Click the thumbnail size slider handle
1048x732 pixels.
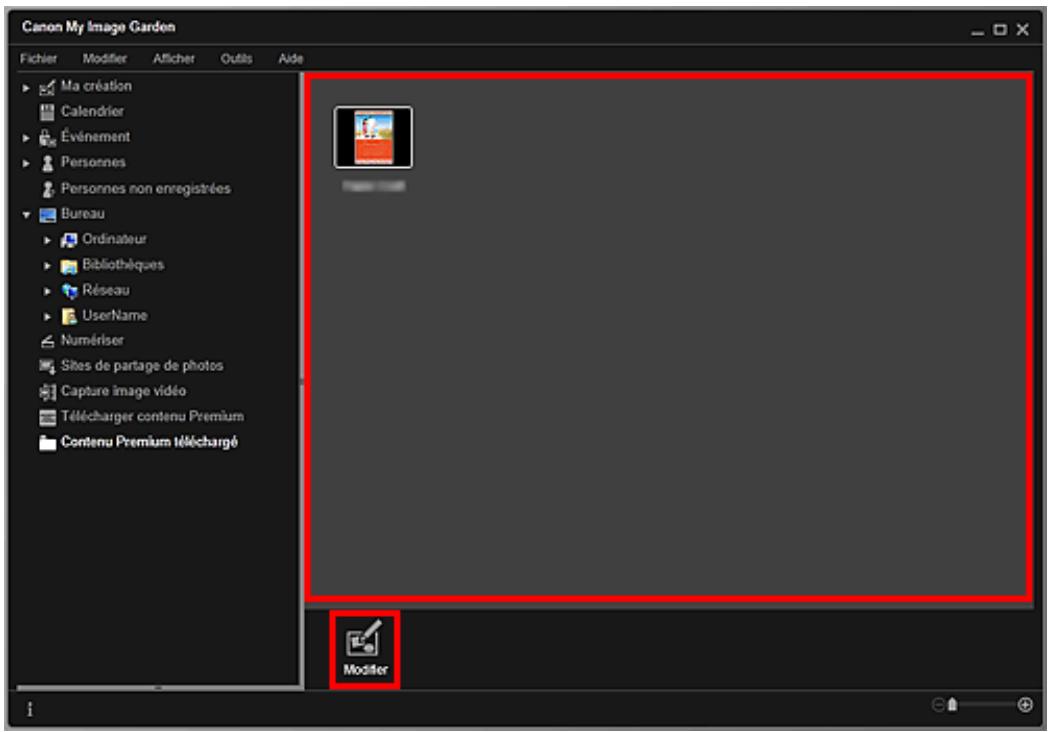[953, 705]
